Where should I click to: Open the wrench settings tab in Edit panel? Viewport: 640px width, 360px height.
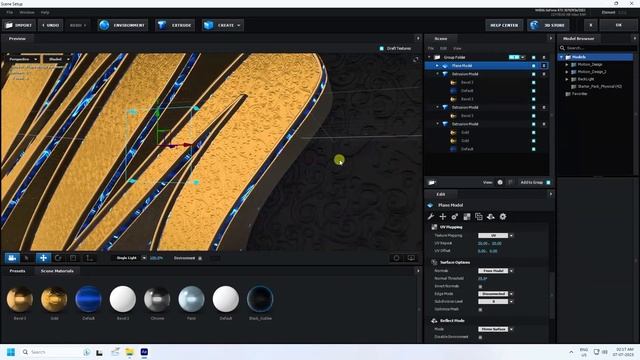(x=431, y=217)
